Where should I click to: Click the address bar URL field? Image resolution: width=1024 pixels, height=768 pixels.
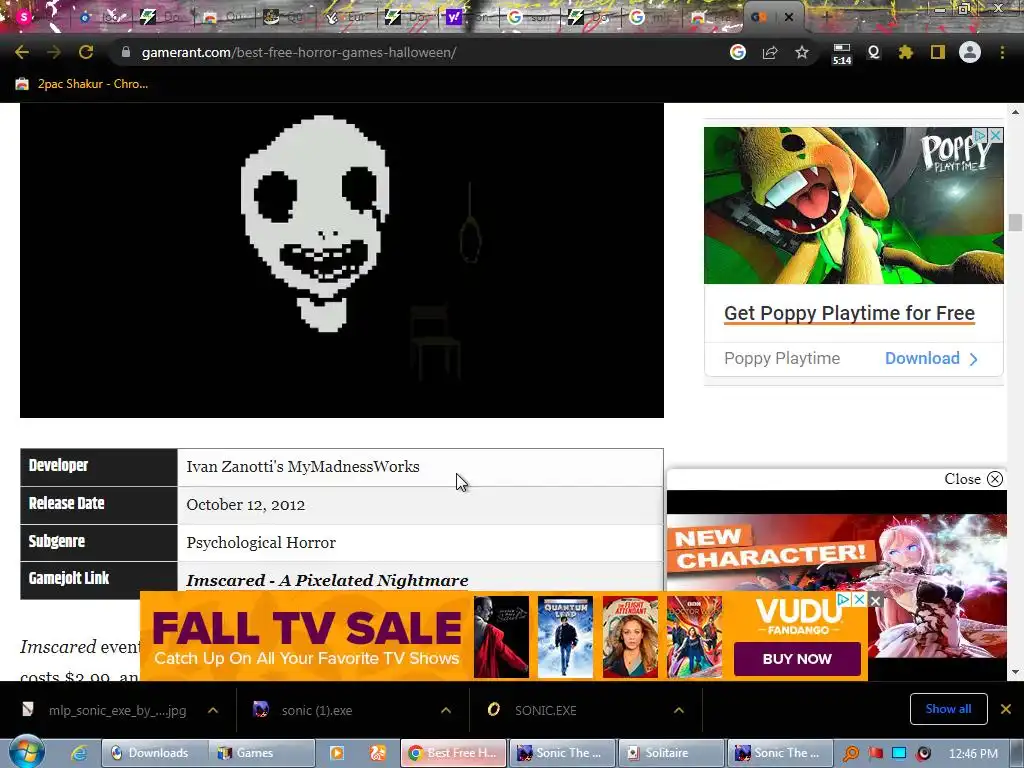(x=418, y=52)
